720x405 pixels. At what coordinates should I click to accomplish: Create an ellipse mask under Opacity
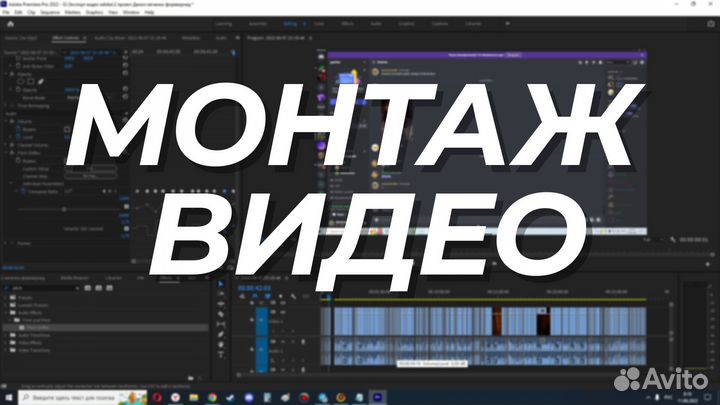point(20,82)
